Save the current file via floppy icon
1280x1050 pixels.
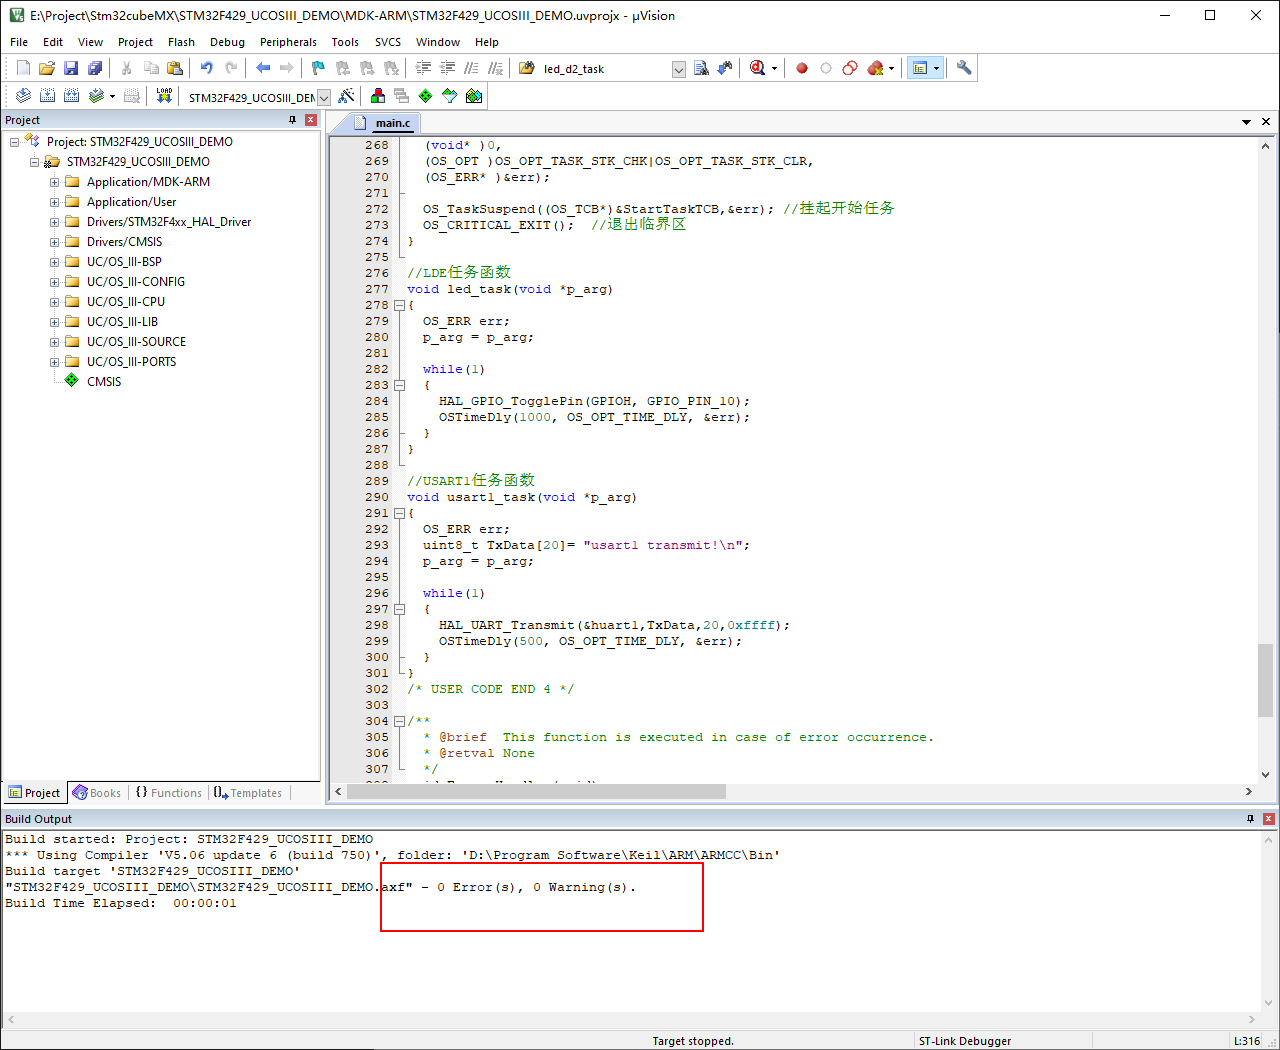click(x=71, y=68)
